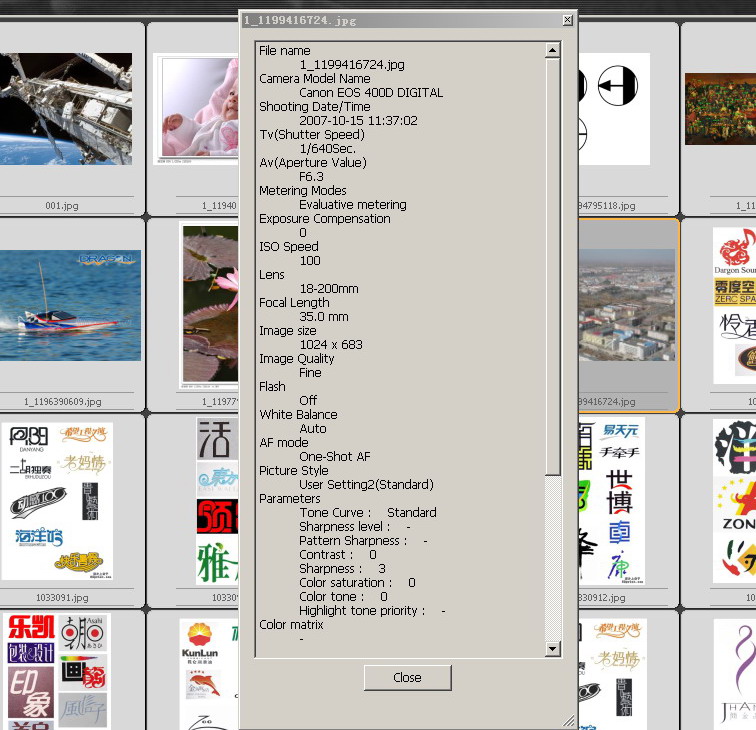Click the Close button in the info dialog
The width and height of the screenshot is (756, 730).
407,677
